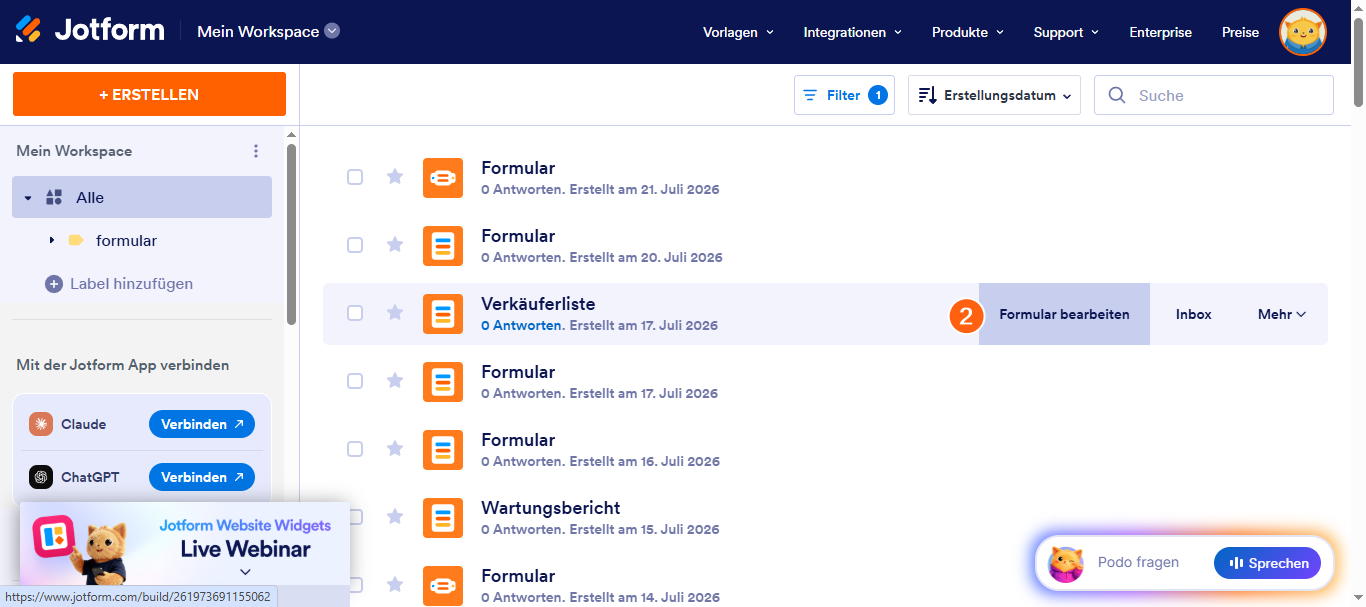Click the Wartungsbericht form title

(x=551, y=507)
